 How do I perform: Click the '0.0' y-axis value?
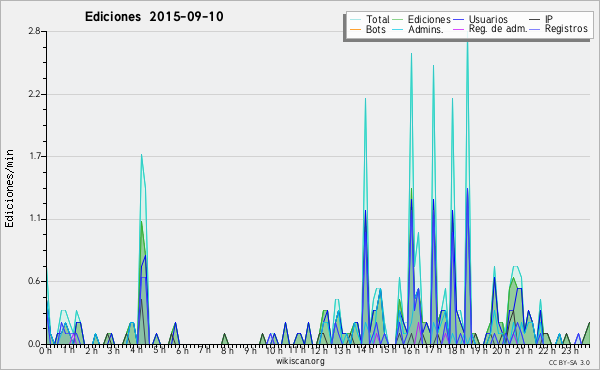click(34, 344)
